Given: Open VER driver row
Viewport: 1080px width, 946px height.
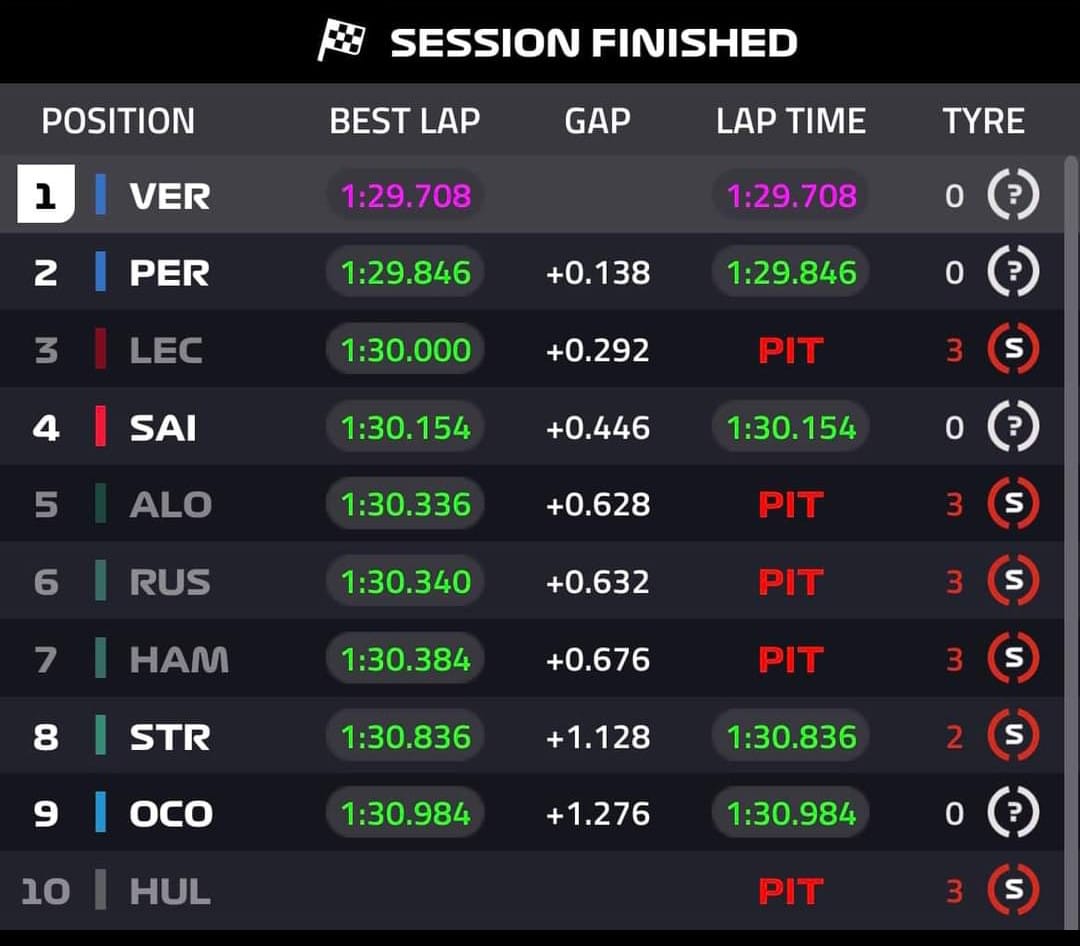Looking at the screenshot, I should pyautogui.click(x=532, y=194).
